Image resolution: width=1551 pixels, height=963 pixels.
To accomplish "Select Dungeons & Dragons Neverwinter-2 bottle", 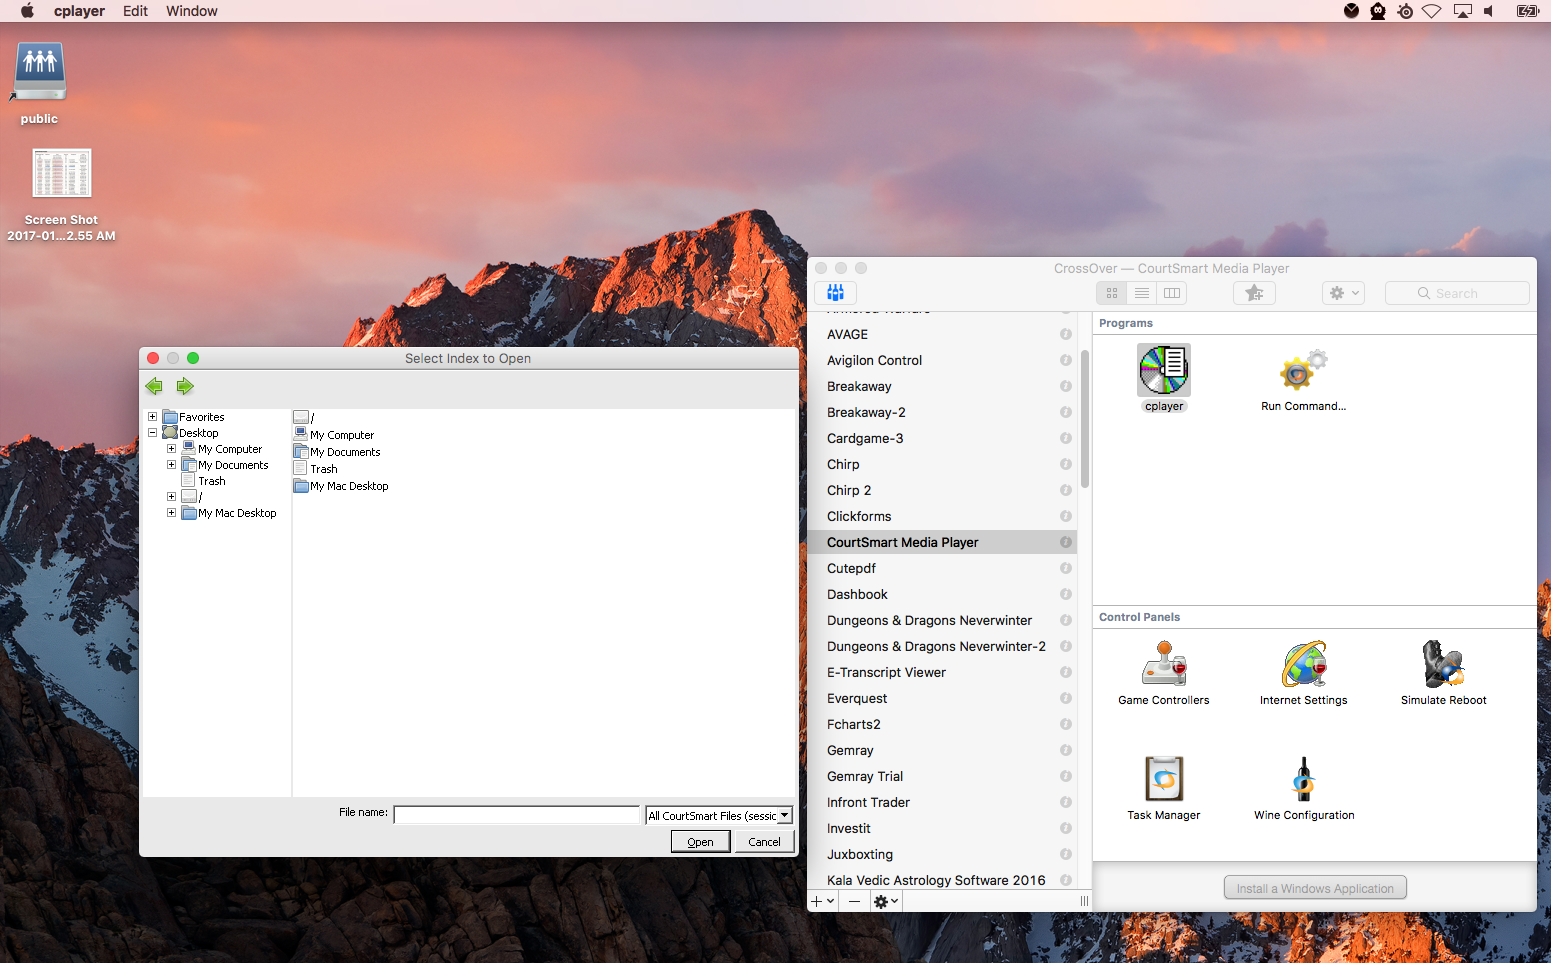I will click(941, 646).
